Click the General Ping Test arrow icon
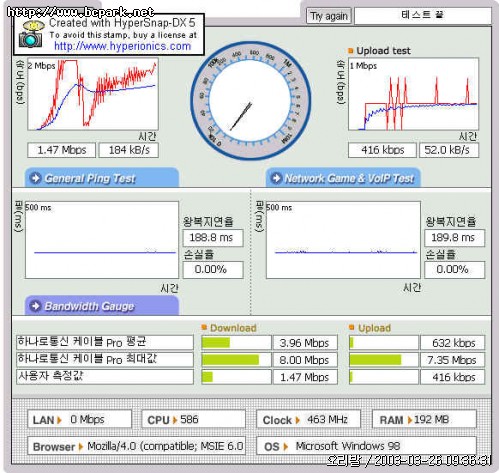 (x=35, y=178)
